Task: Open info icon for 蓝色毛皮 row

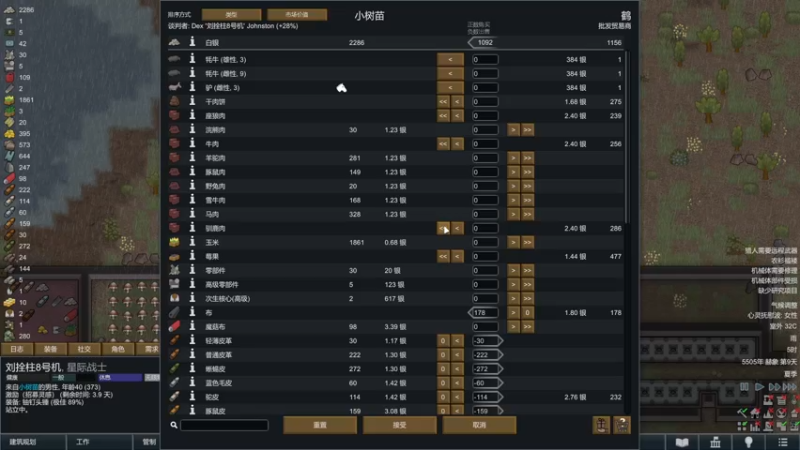Action: coord(192,382)
